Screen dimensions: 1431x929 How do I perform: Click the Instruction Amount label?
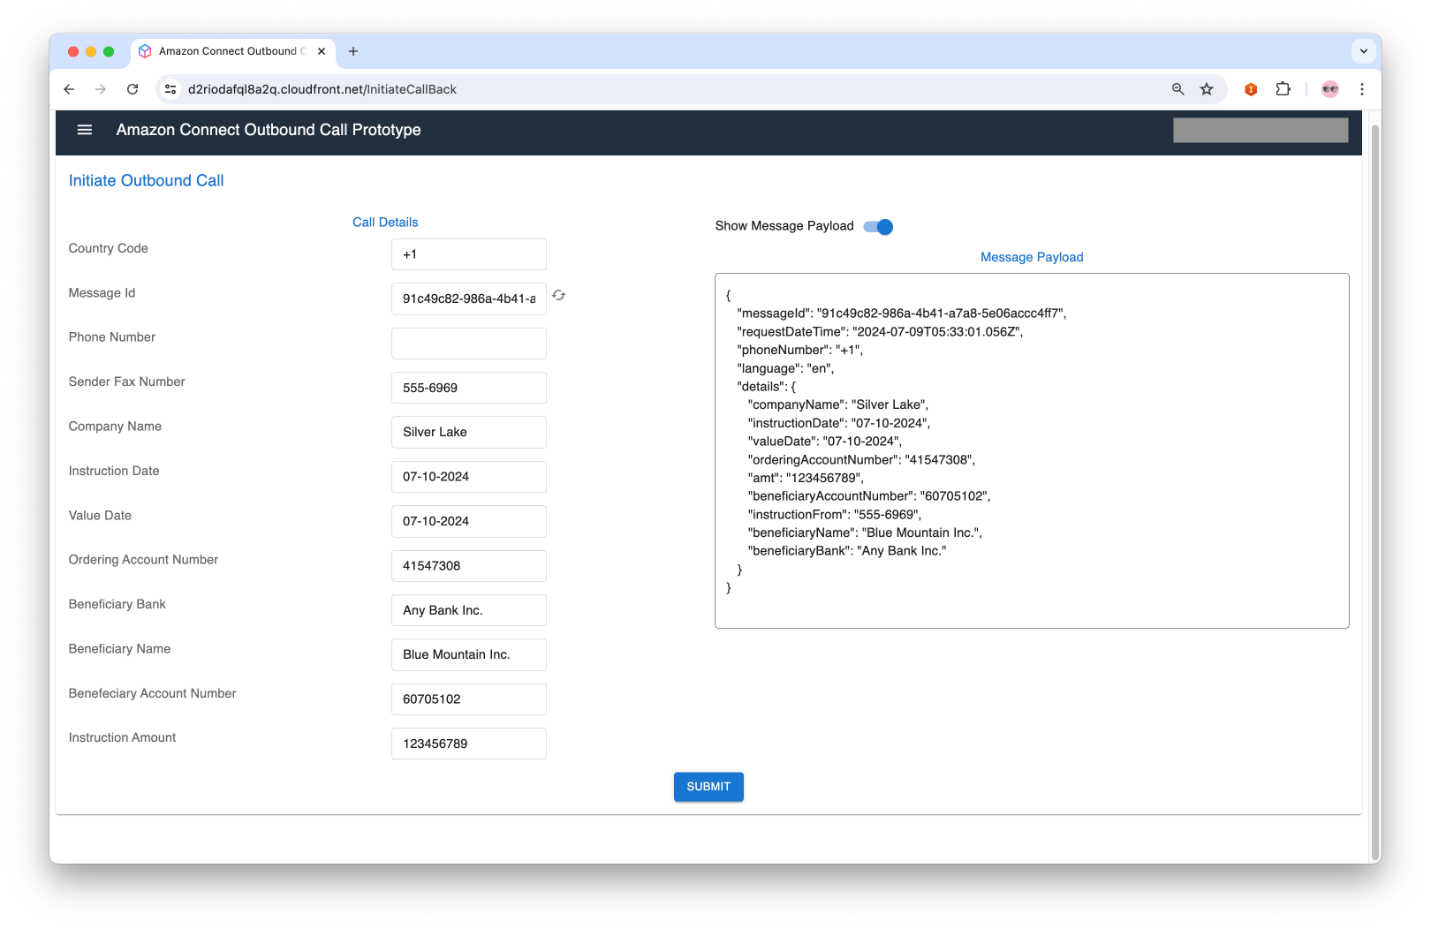pyautogui.click(x=122, y=738)
